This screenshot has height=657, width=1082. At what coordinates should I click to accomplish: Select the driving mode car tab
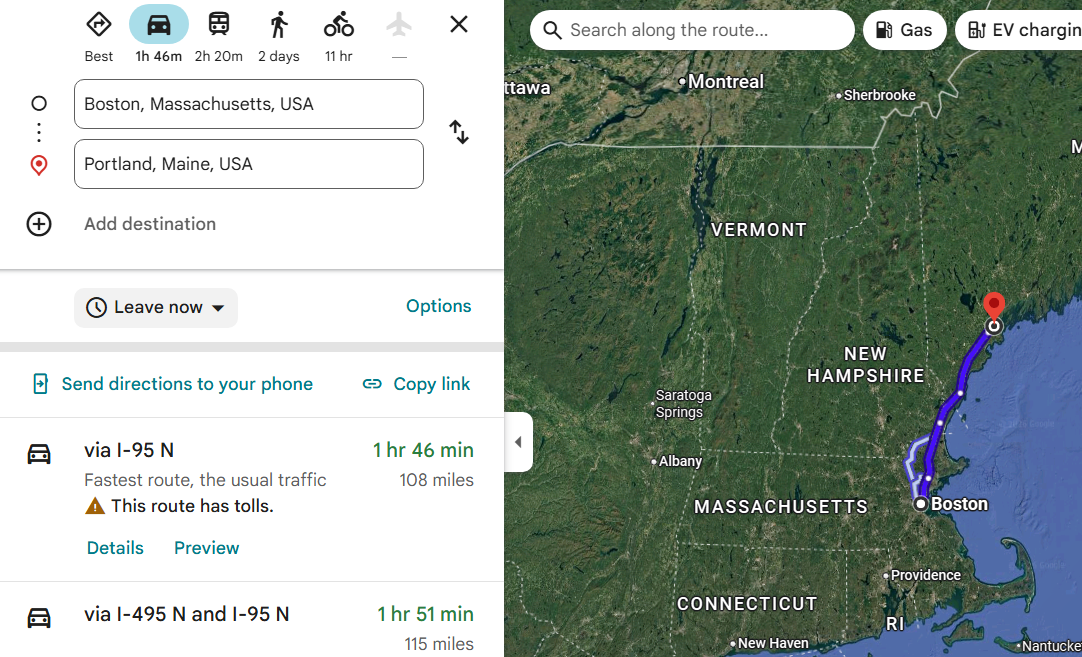point(159,24)
